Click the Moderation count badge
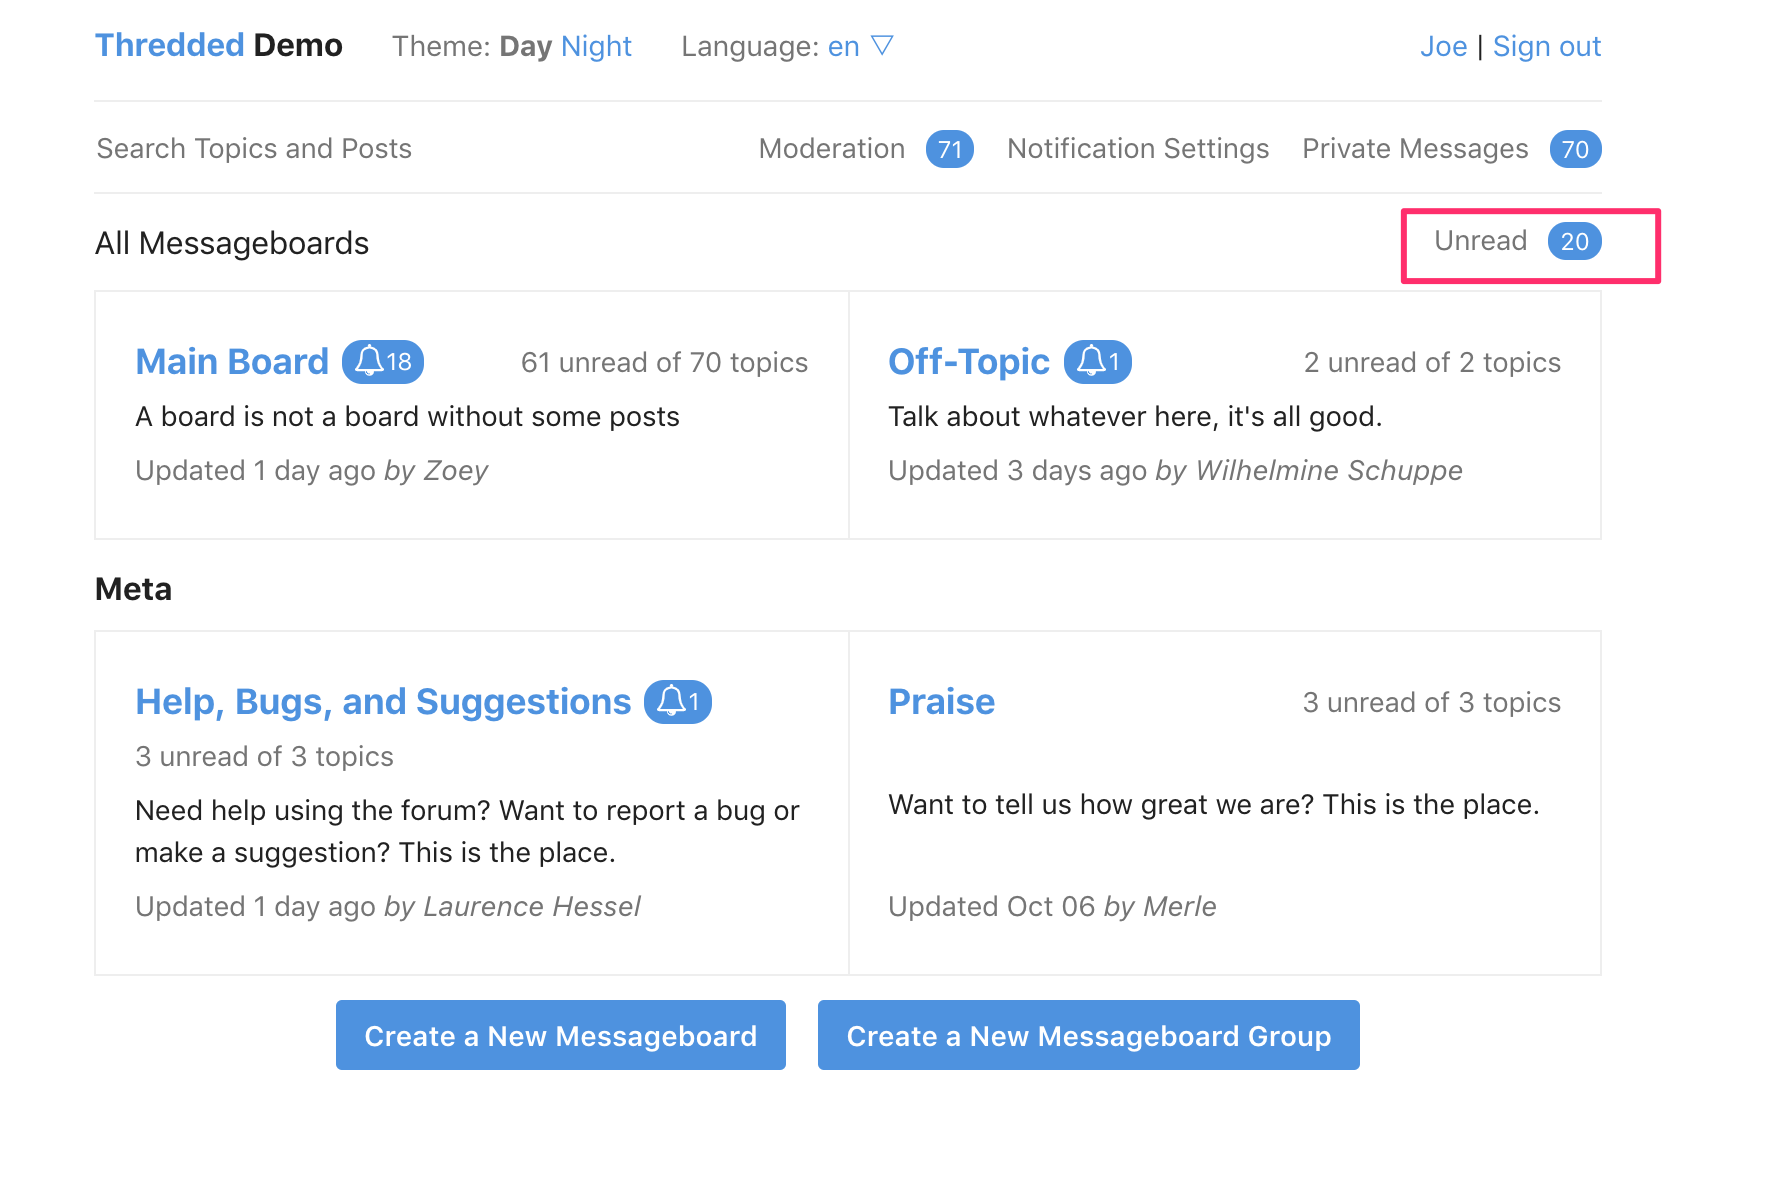 pos(950,149)
